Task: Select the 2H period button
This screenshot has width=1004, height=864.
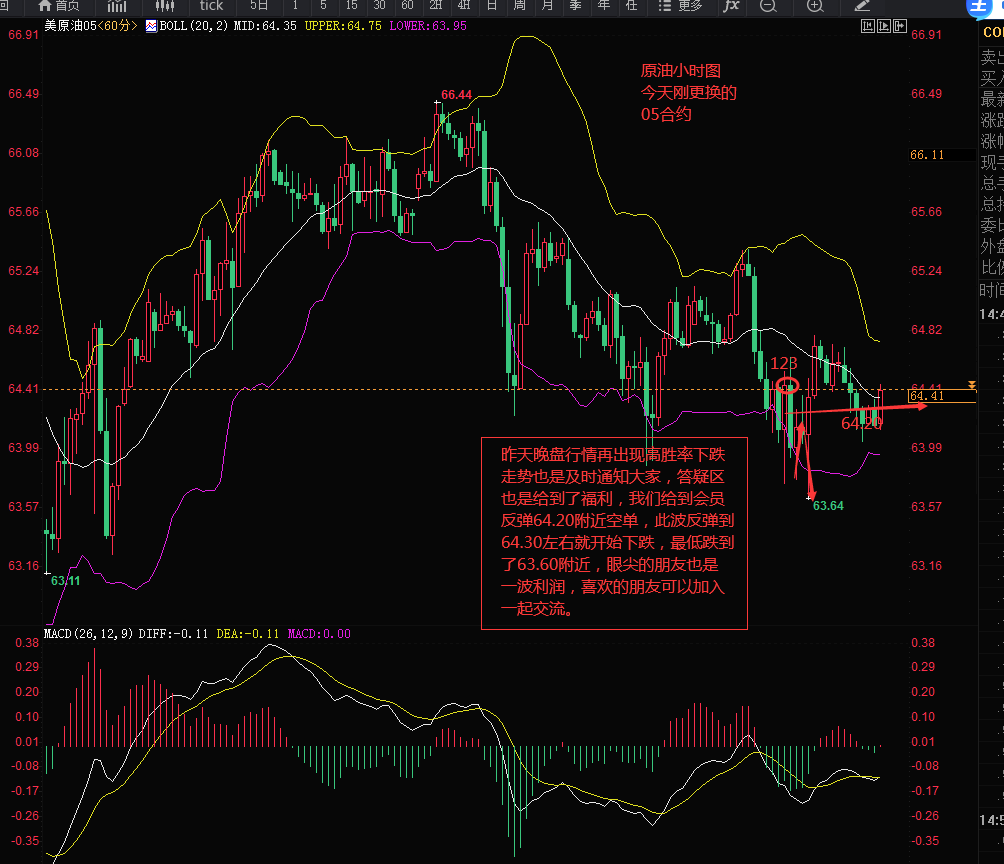Action: coord(436,6)
